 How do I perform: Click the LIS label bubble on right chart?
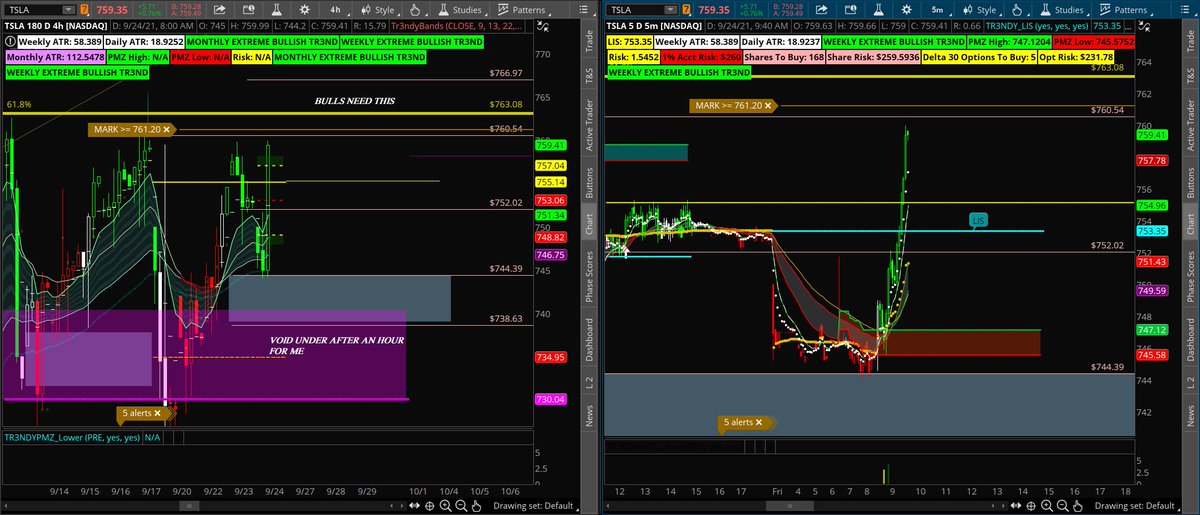pos(977,221)
